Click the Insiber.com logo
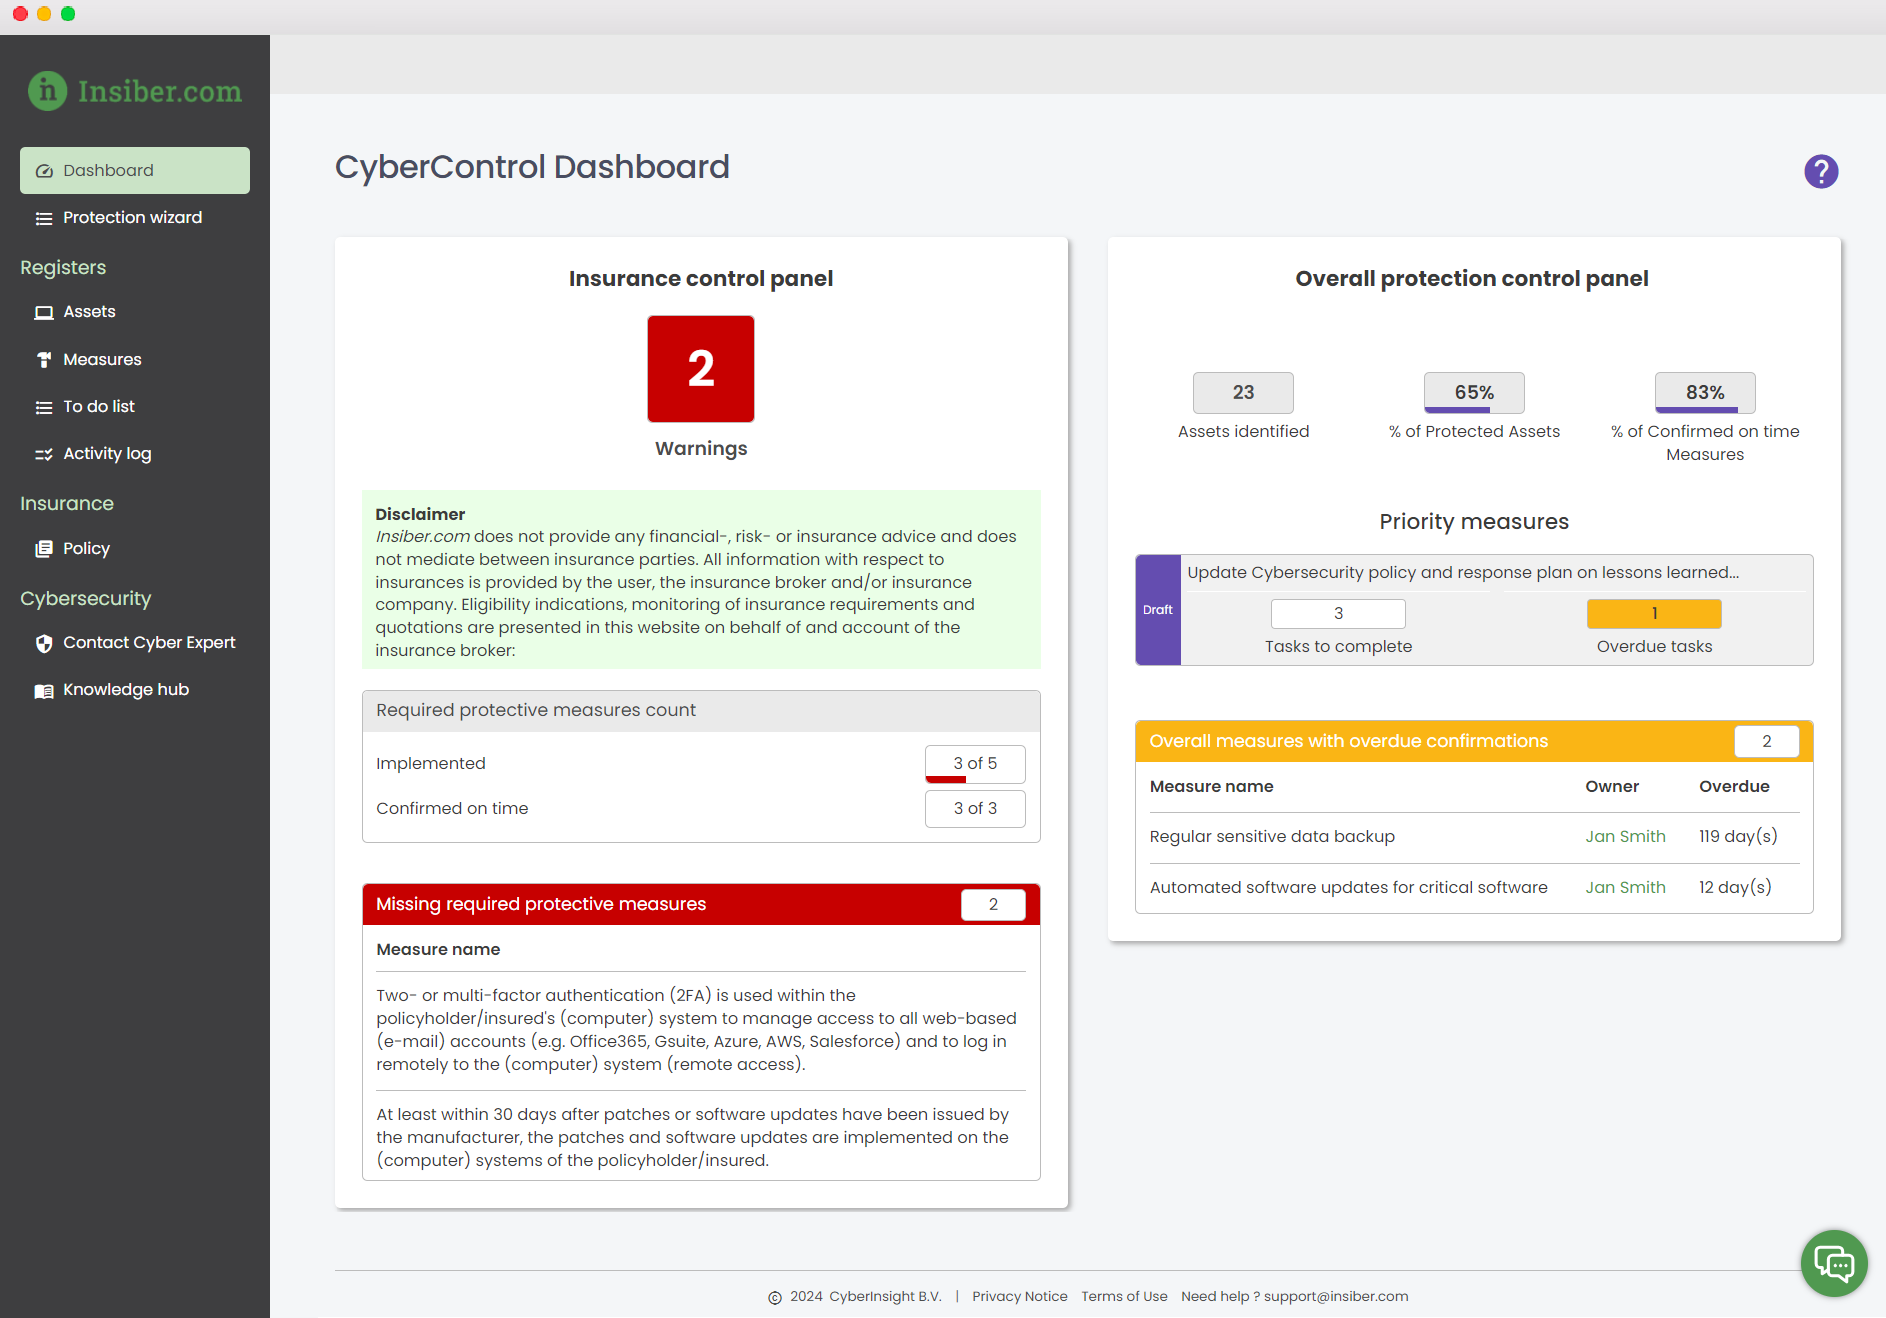Viewport: 1886px width, 1318px height. tap(135, 91)
